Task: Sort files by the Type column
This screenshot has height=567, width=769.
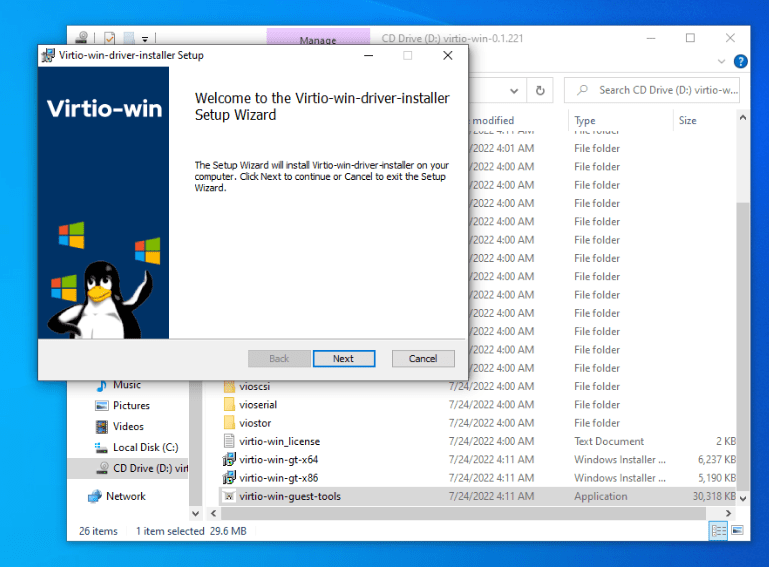Action: pyautogui.click(x=585, y=121)
